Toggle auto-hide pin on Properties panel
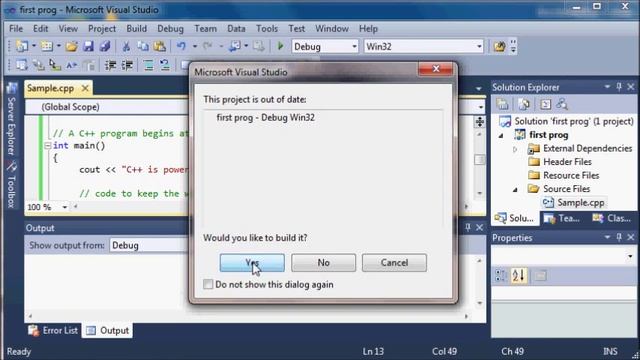Screen dimensions: 640x360 (619, 237)
